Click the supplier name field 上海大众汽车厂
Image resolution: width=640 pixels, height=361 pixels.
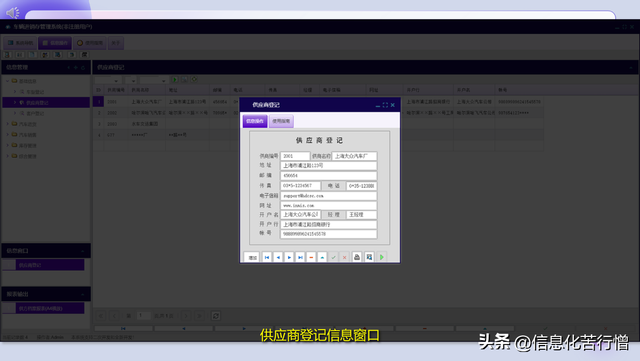(x=354, y=156)
